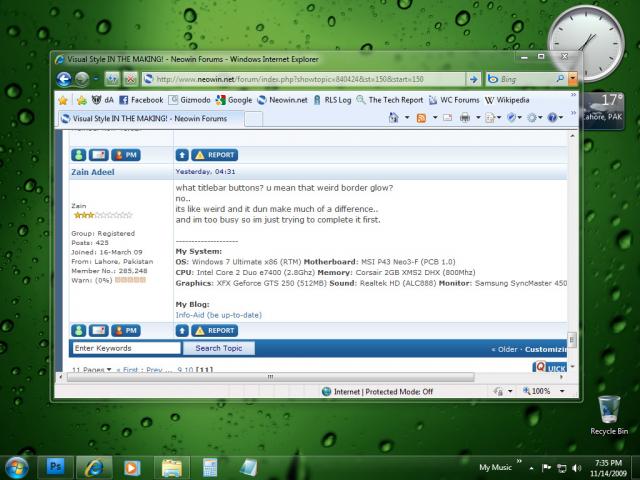Open the Info-Aid (be up-to-date) blog link
The image size is (640, 480).
(x=218, y=315)
